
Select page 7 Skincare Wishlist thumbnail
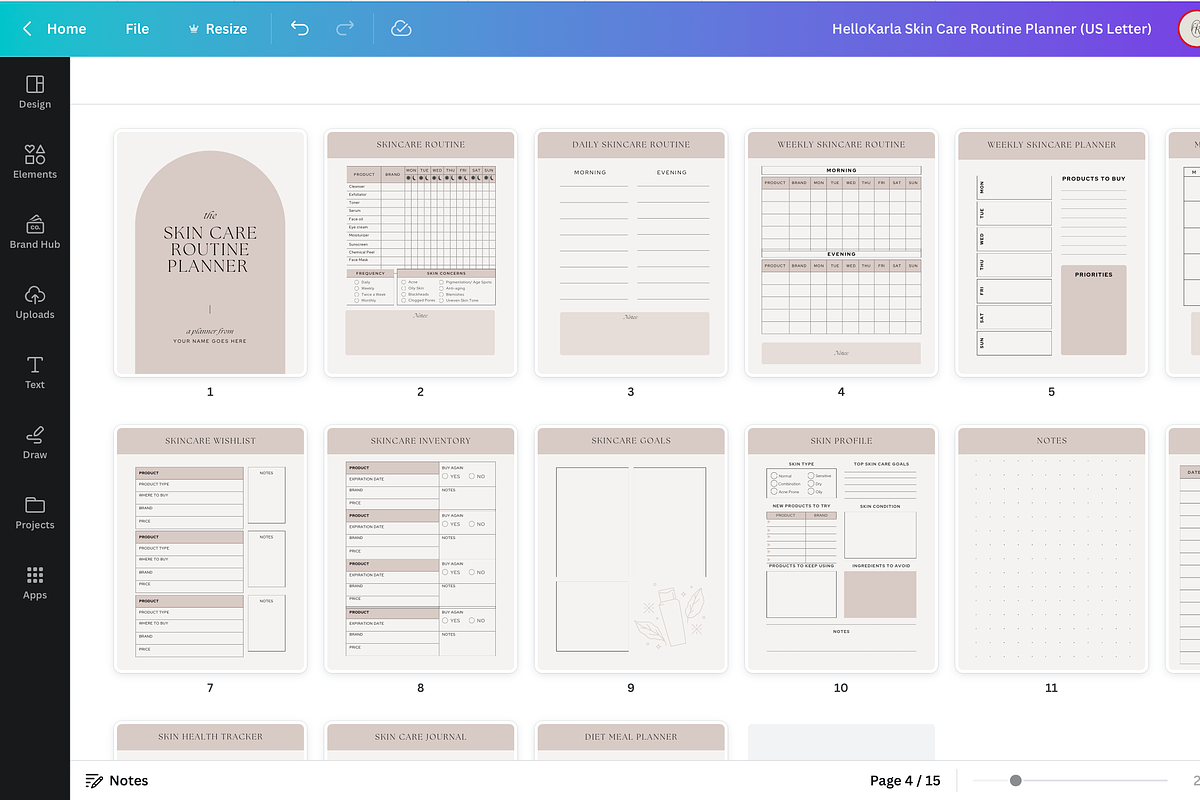[x=210, y=549]
